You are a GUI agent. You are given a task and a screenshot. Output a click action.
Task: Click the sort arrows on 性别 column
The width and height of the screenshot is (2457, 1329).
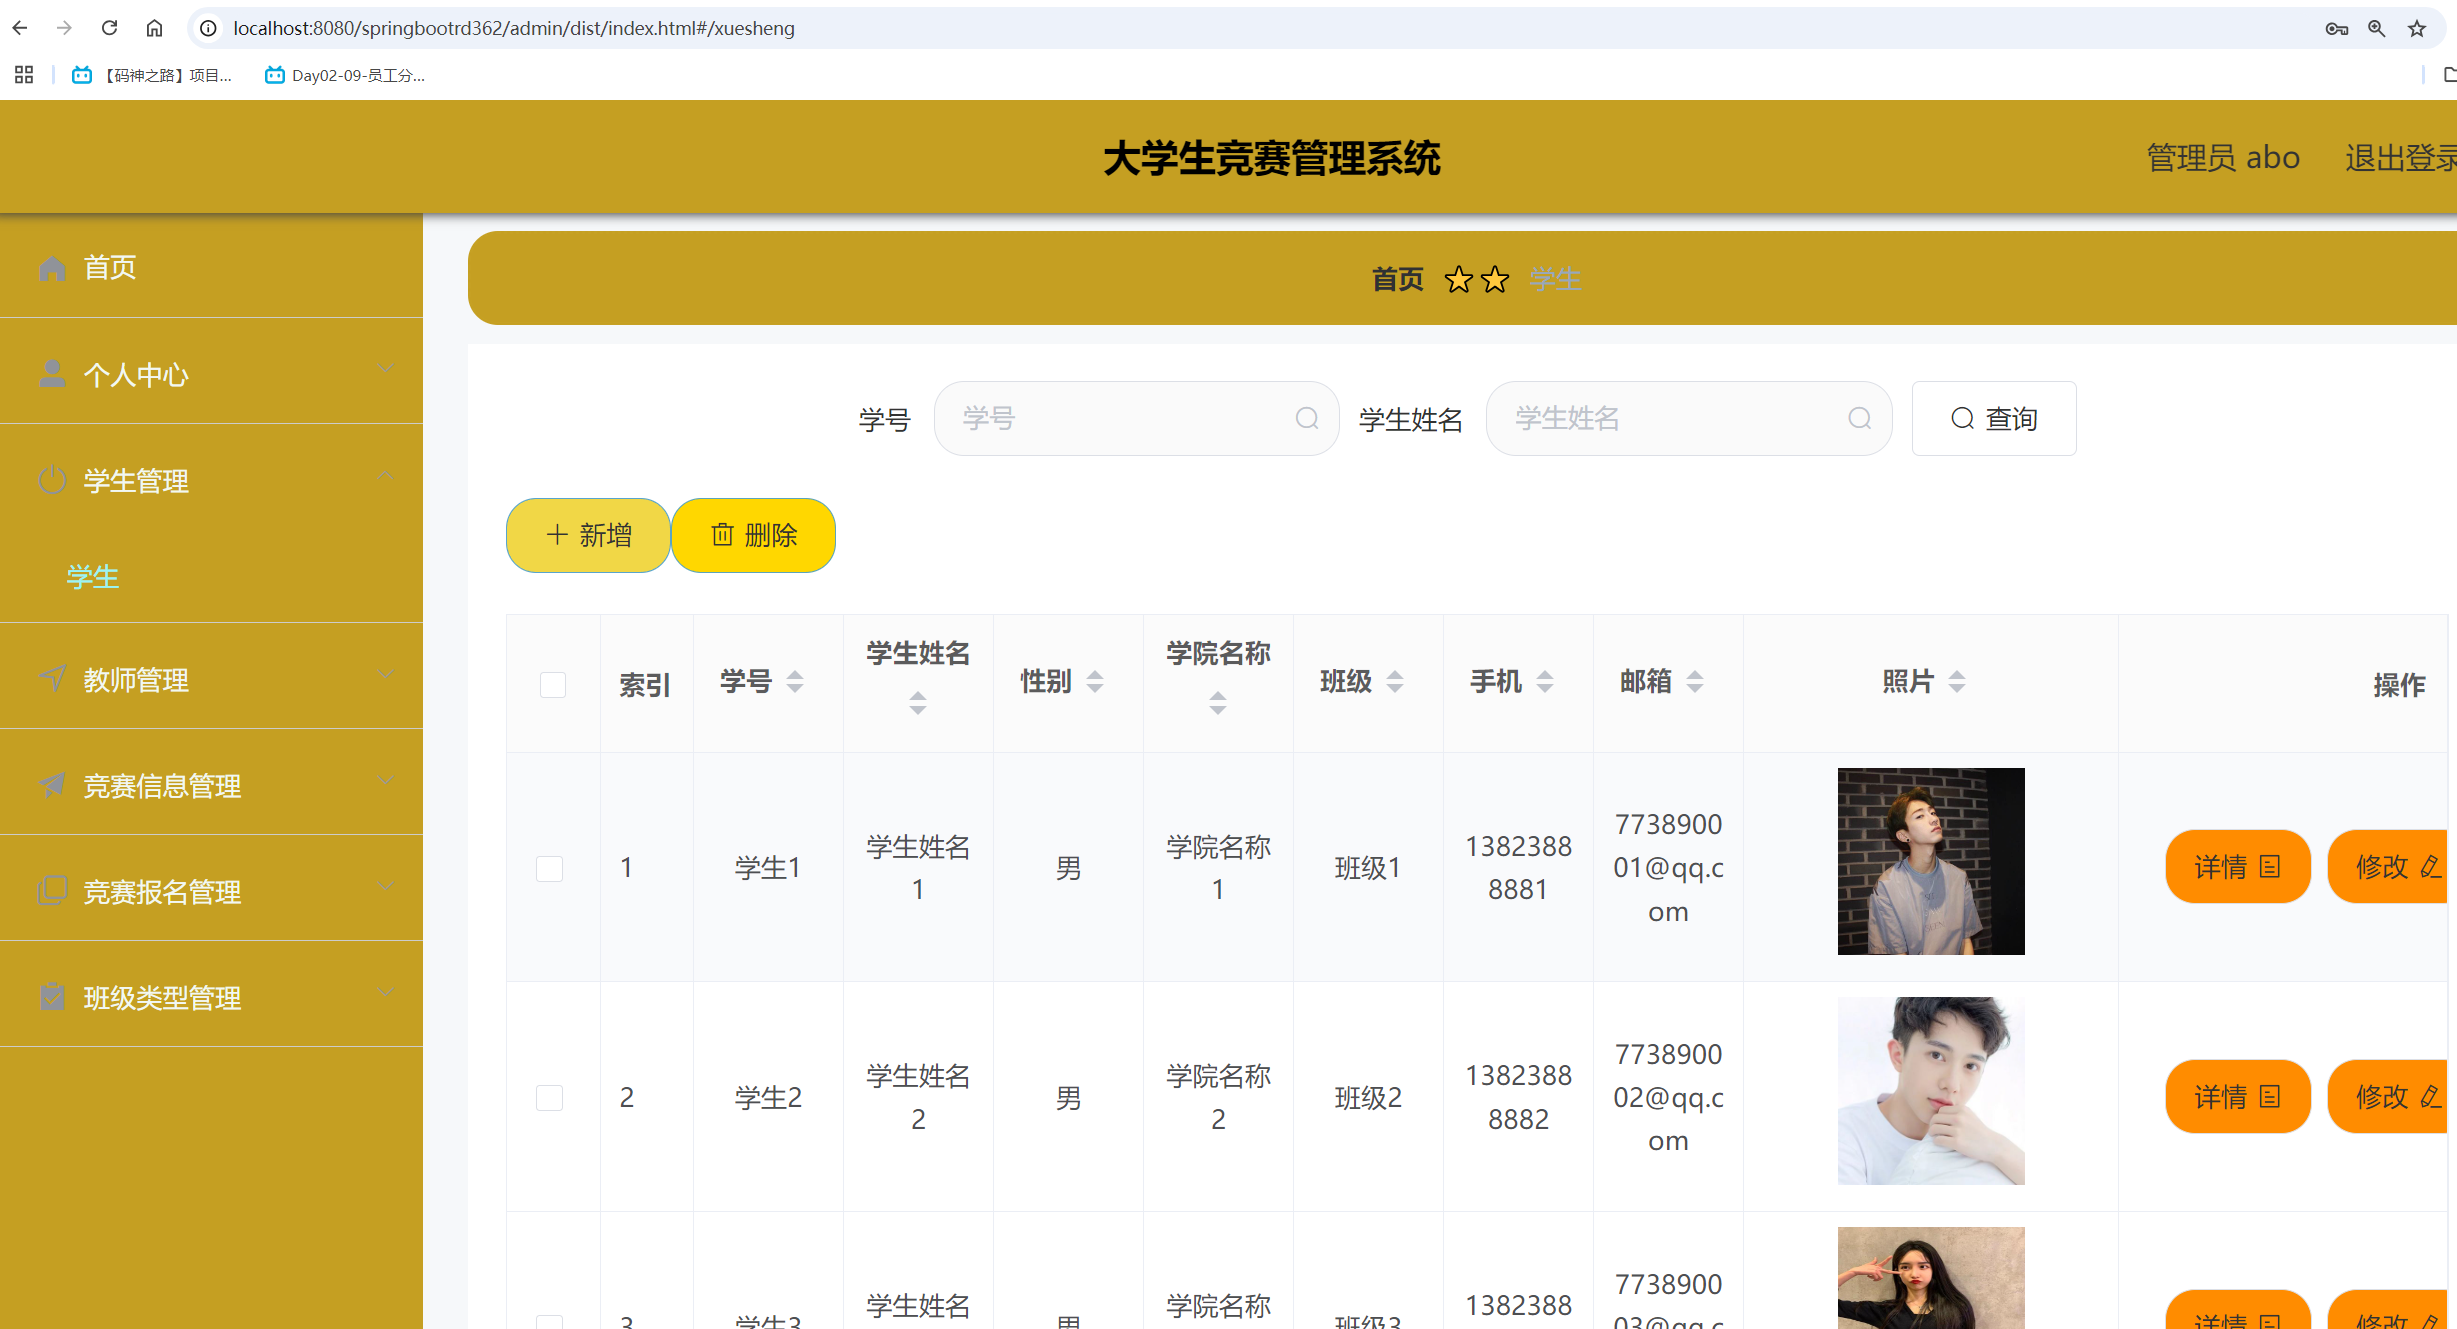click(1095, 682)
